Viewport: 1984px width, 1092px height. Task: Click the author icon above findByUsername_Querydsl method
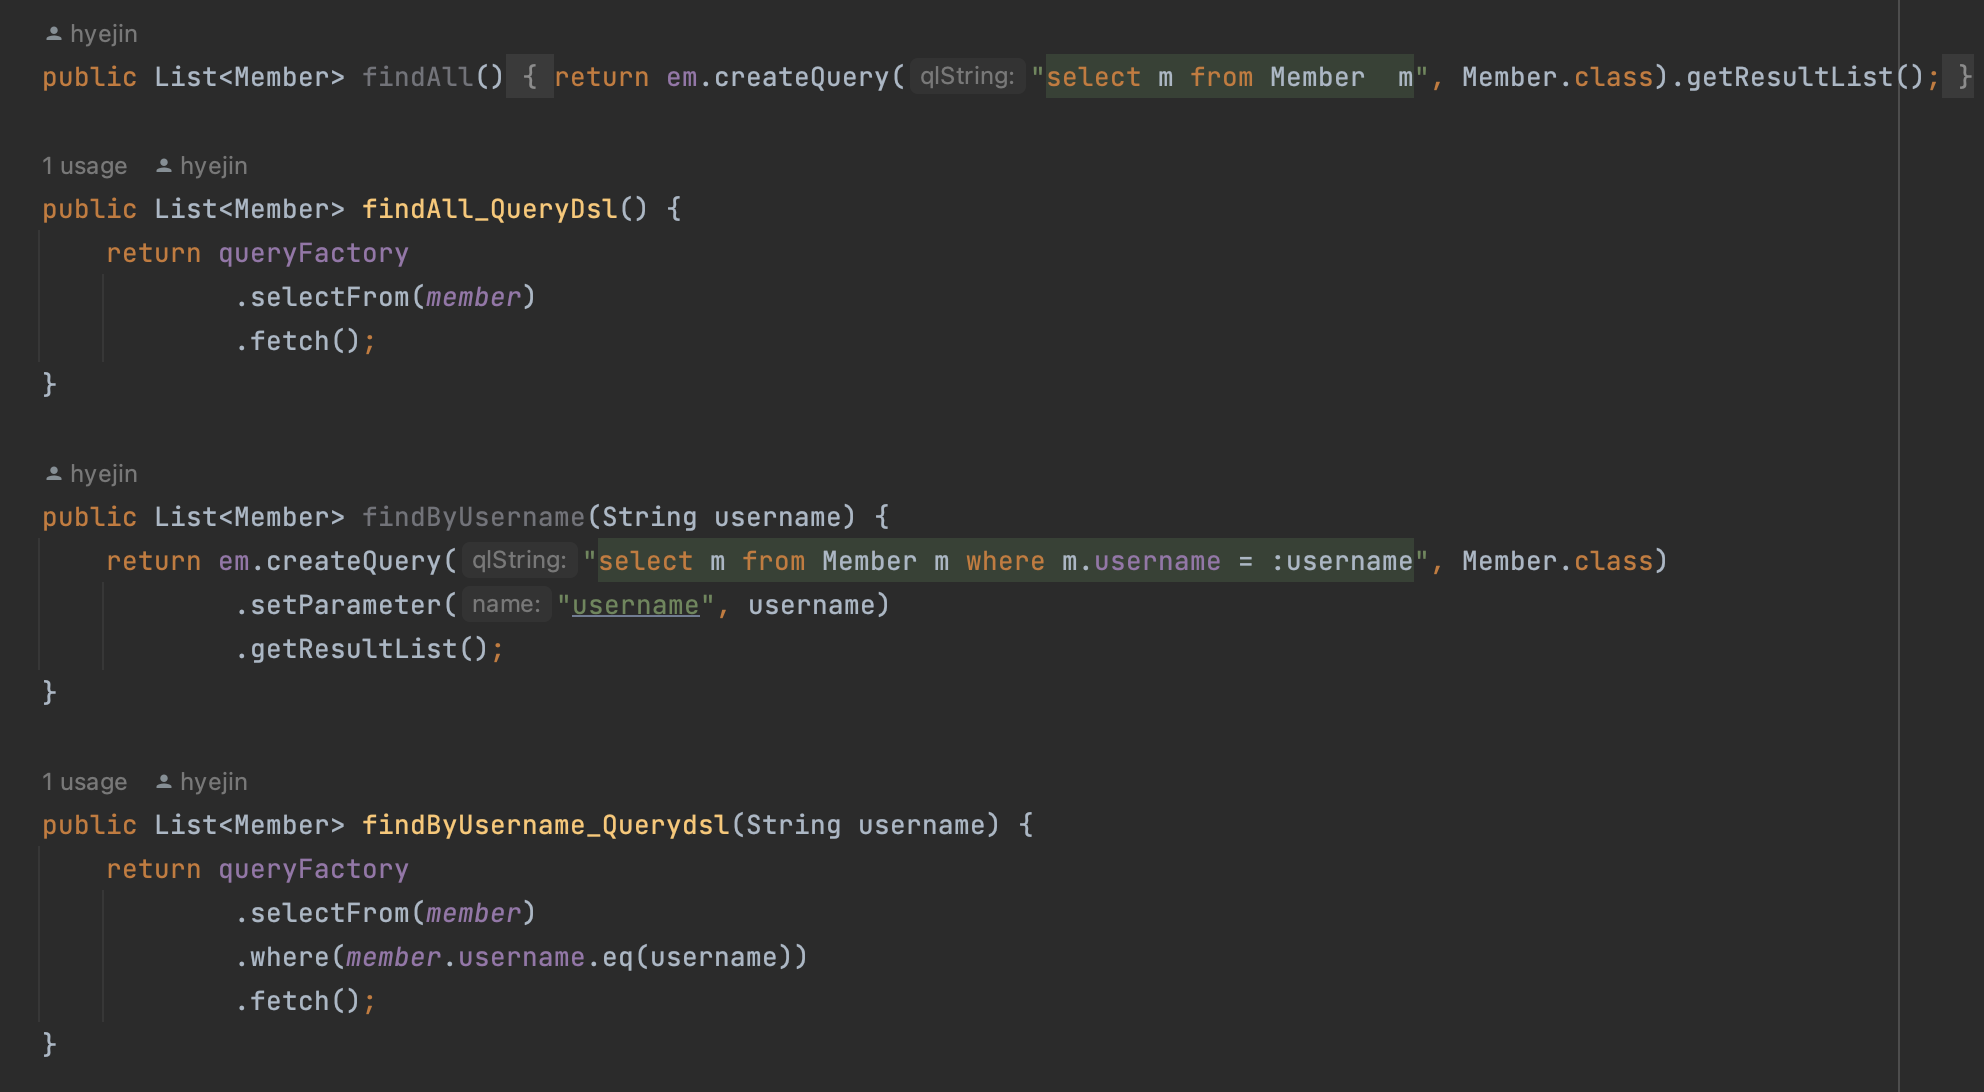pos(164,782)
